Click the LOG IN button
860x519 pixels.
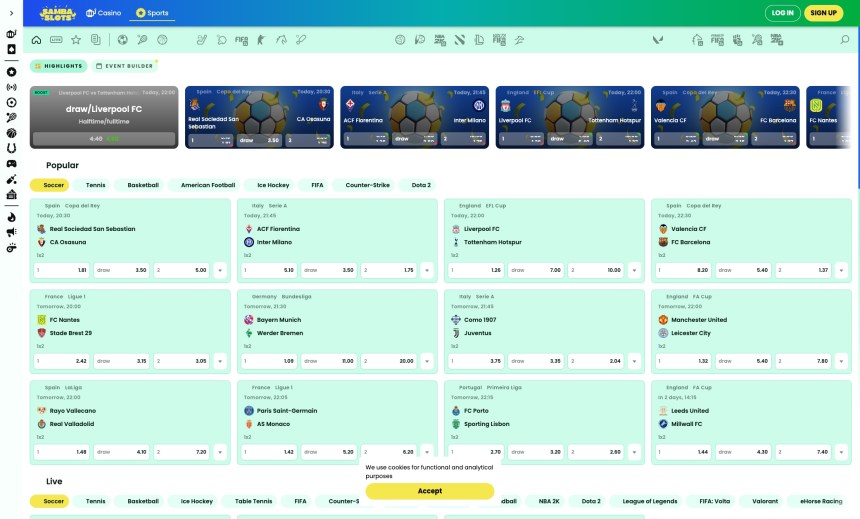click(x=782, y=13)
